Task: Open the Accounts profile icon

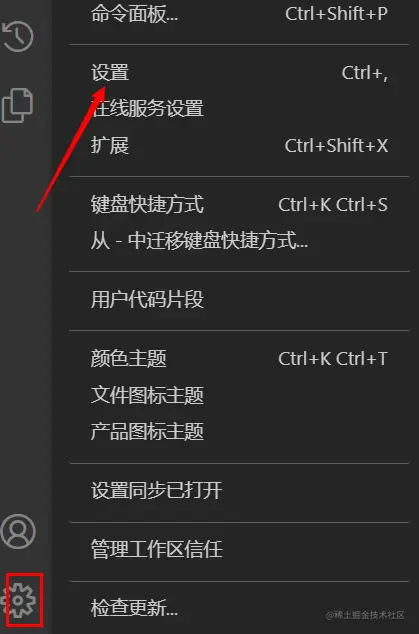Action: tap(18, 531)
